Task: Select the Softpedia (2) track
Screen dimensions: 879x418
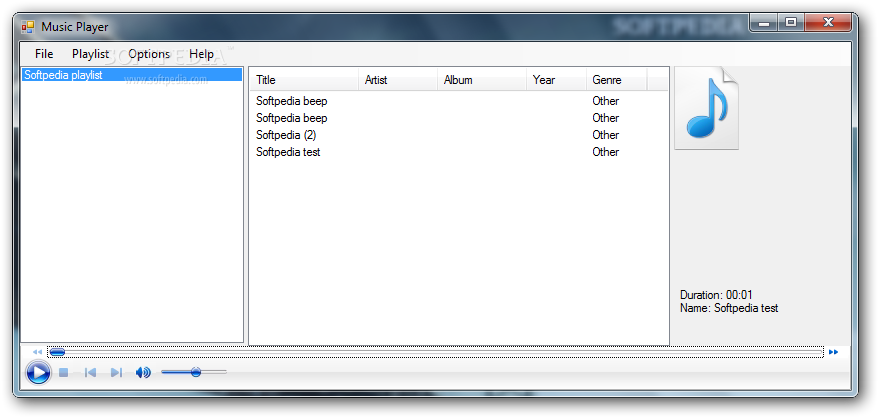Action: [286, 134]
